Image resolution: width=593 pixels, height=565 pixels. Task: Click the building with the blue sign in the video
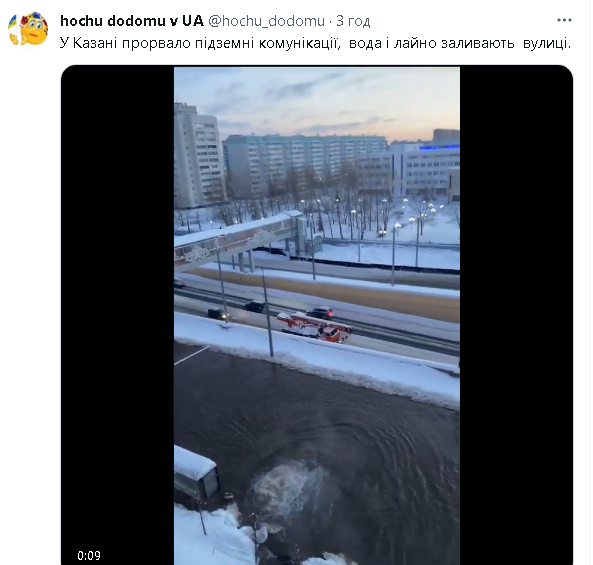(425, 168)
